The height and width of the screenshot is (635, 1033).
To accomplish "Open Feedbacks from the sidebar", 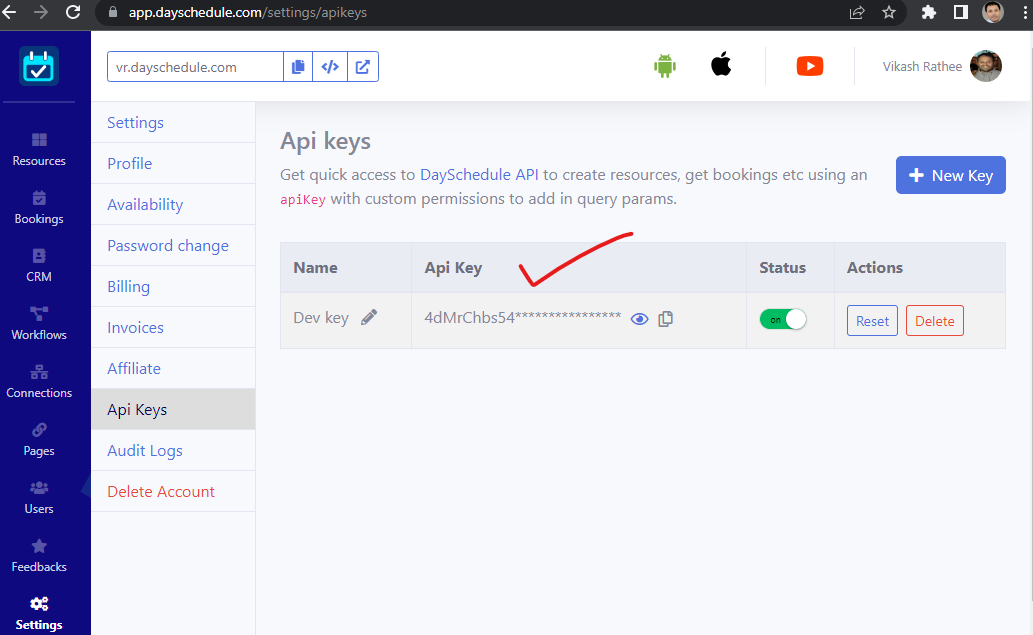I will (x=39, y=553).
